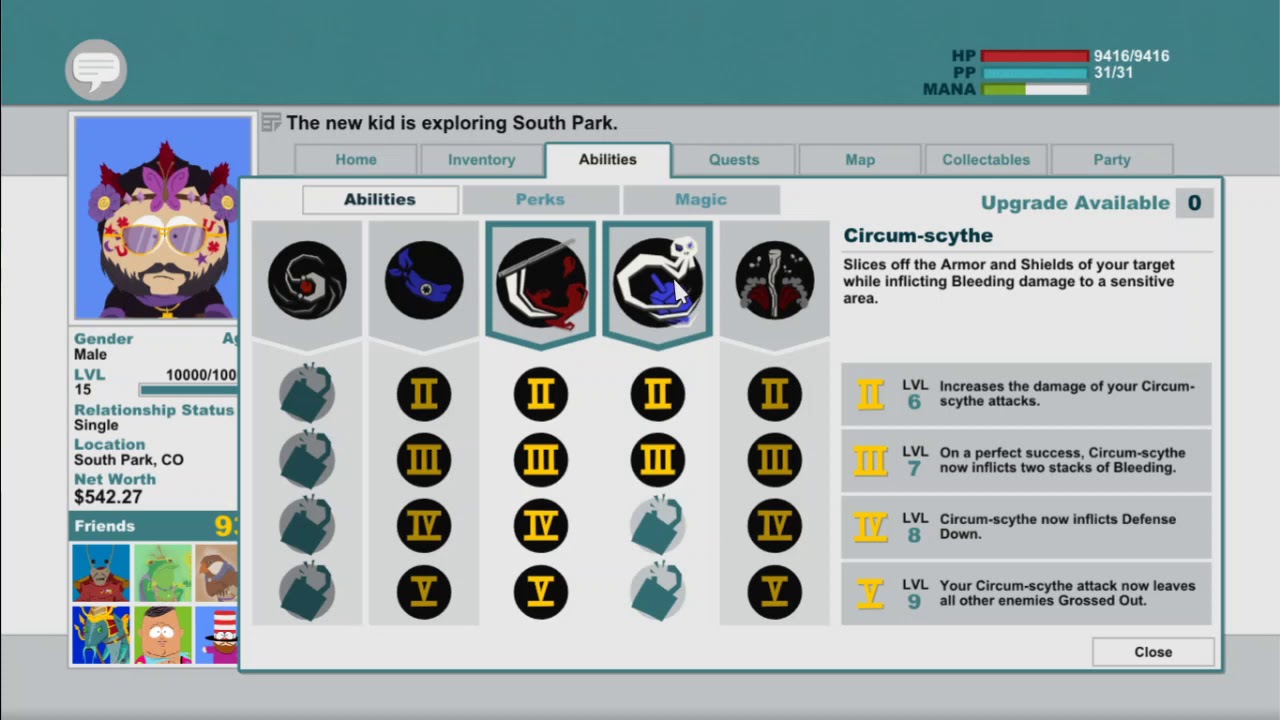Screen dimensions: 1280x720
Task: Click the Gender value Male
Action: coord(90,355)
